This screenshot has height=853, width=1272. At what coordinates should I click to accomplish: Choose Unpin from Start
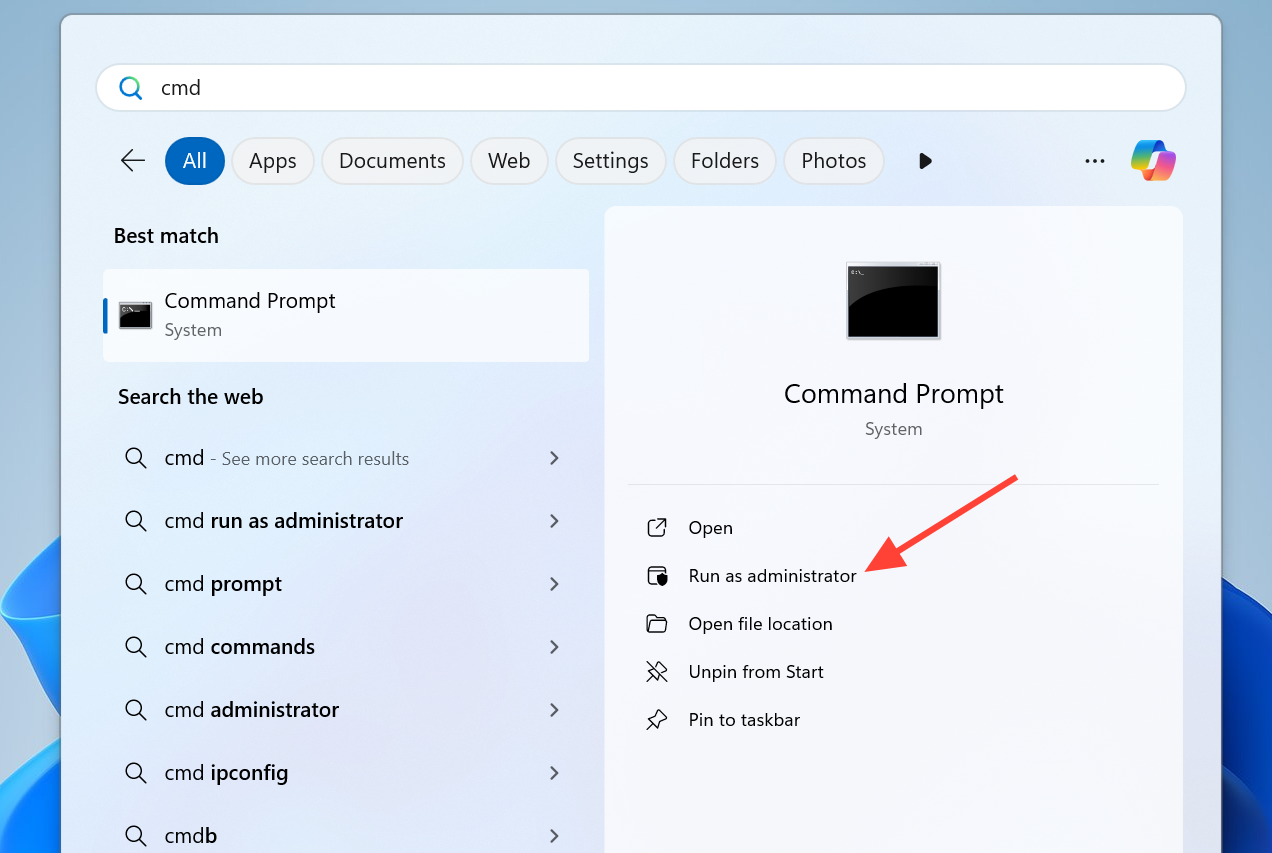(x=756, y=672)
